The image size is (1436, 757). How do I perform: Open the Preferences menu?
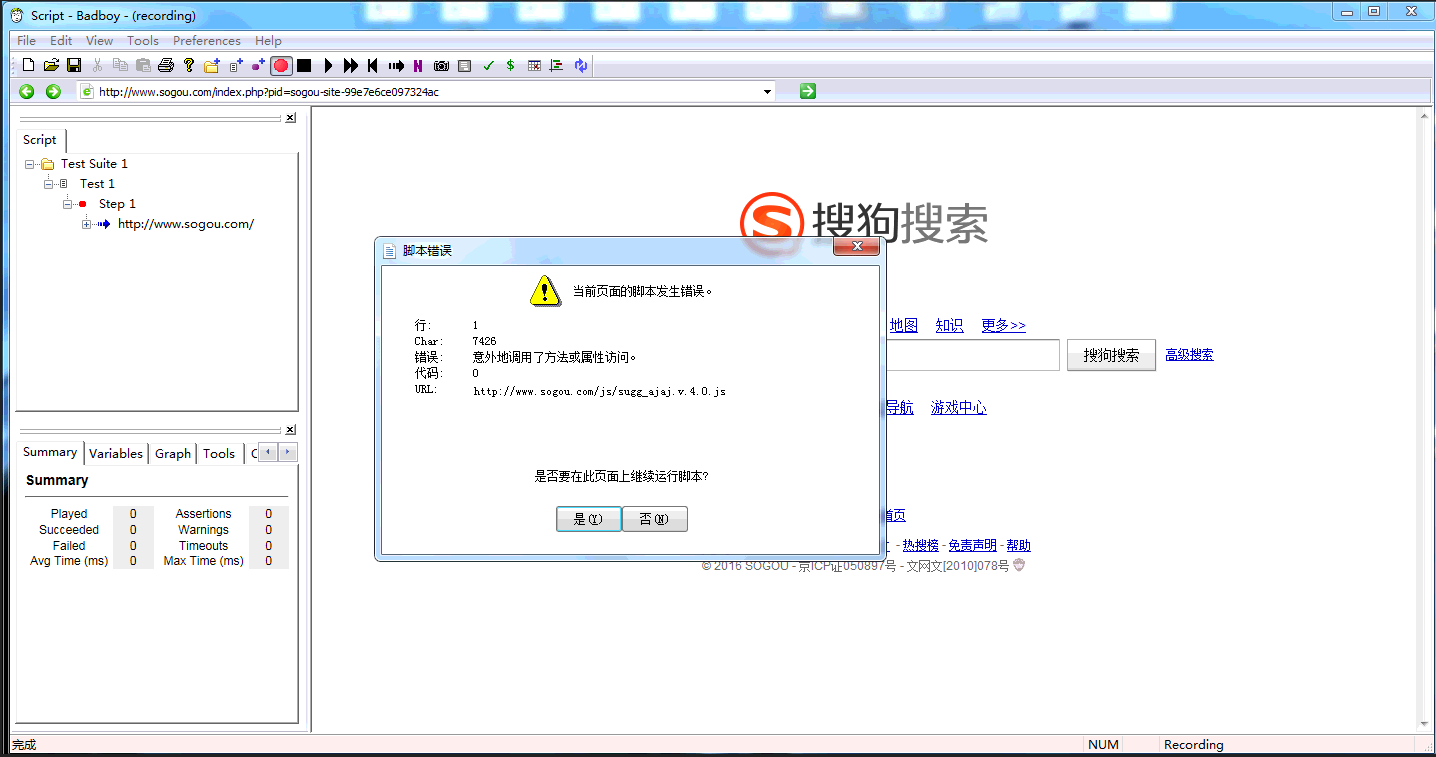[207, 41]
